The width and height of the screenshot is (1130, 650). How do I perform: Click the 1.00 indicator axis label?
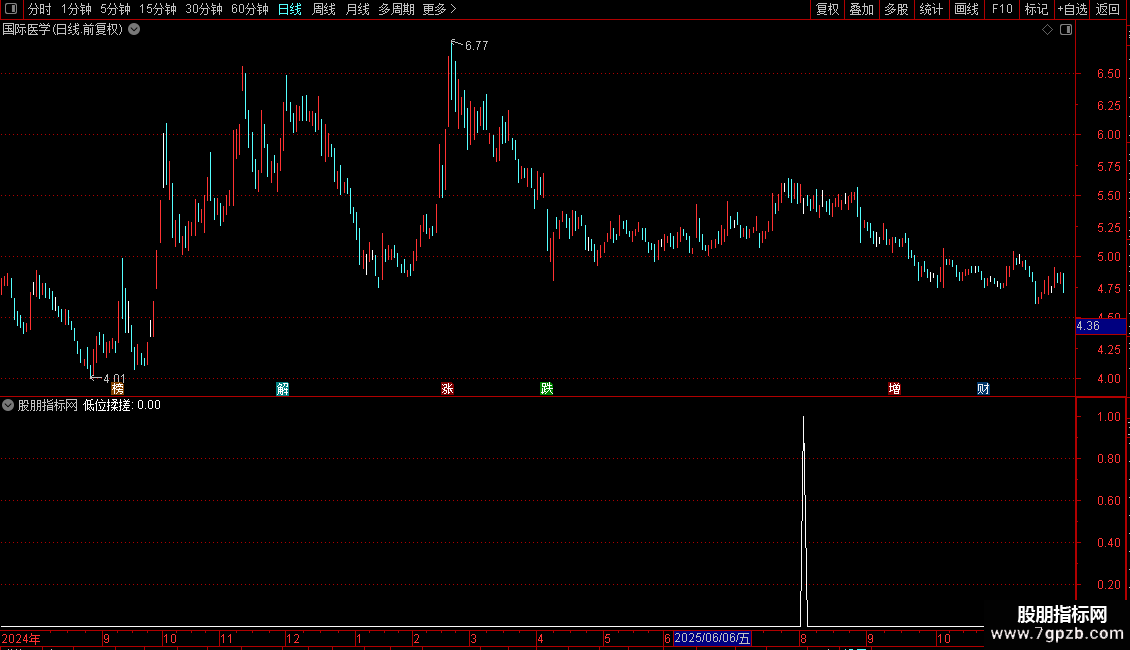coord(1108,417)
